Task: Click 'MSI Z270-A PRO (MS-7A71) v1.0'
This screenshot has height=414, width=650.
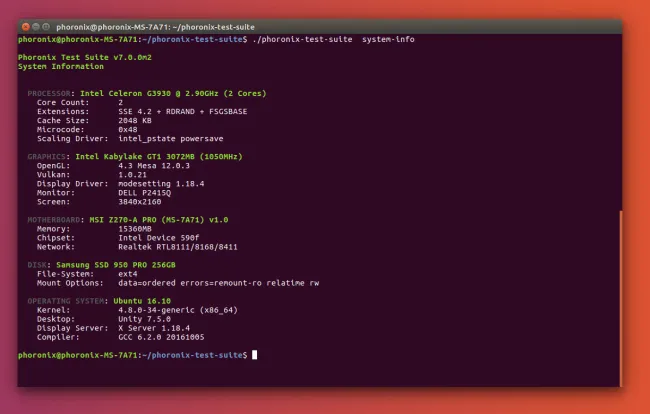Action: tap(159, 220)
